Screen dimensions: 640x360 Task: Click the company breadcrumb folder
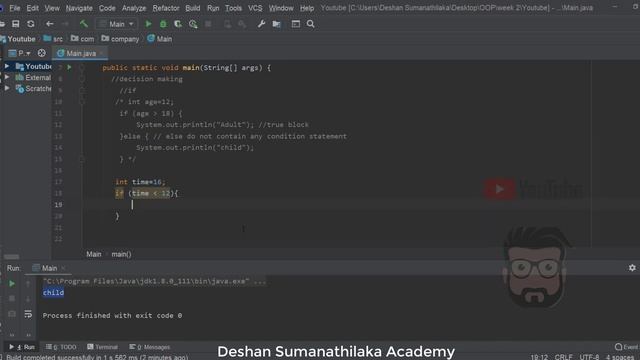[x=120, y=39]
